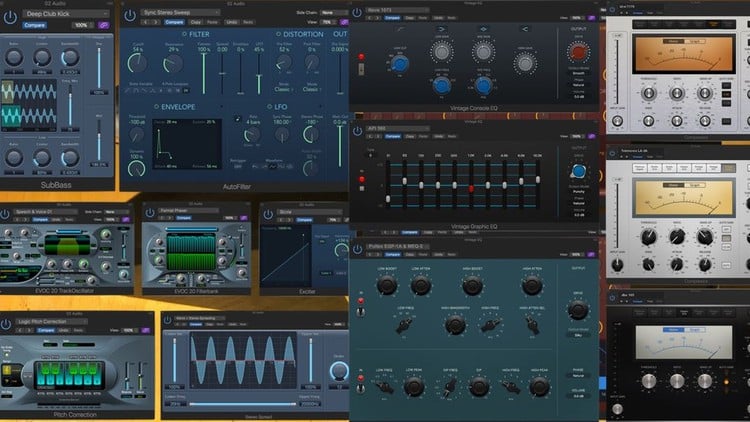The height and width of the screenshot is (422, 750).
Task: Toggle the Filter section enable button
Action: pos(183,34)
